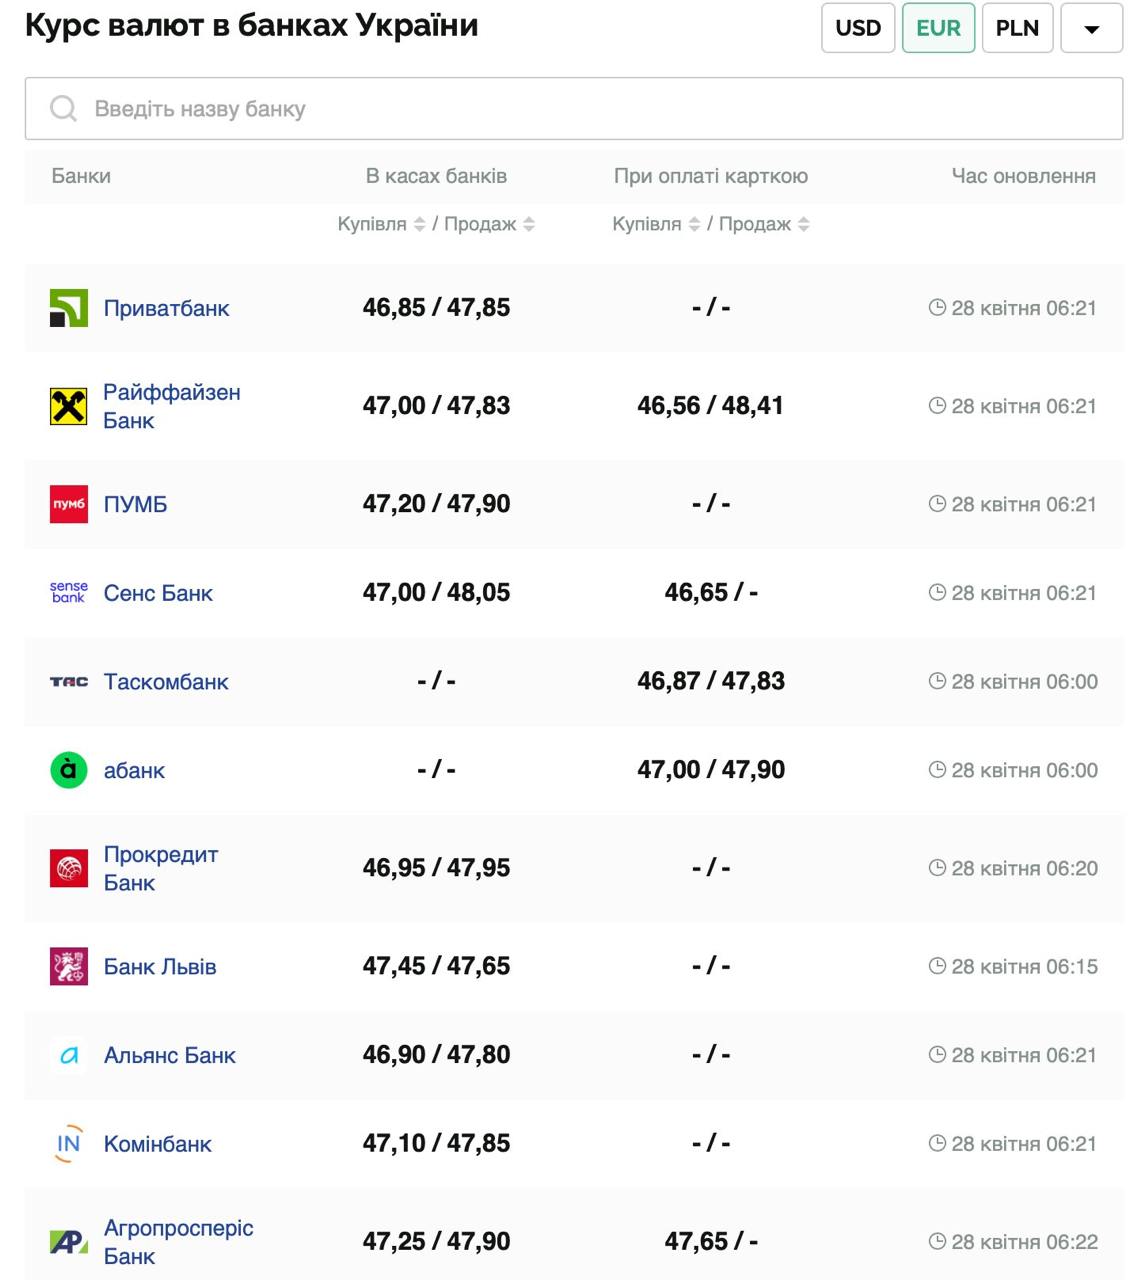Viewport: 1138px width, 1280px height.
Task: Click the green абанк logo icon
Action: pyautogui.click(x=69, y=770)
